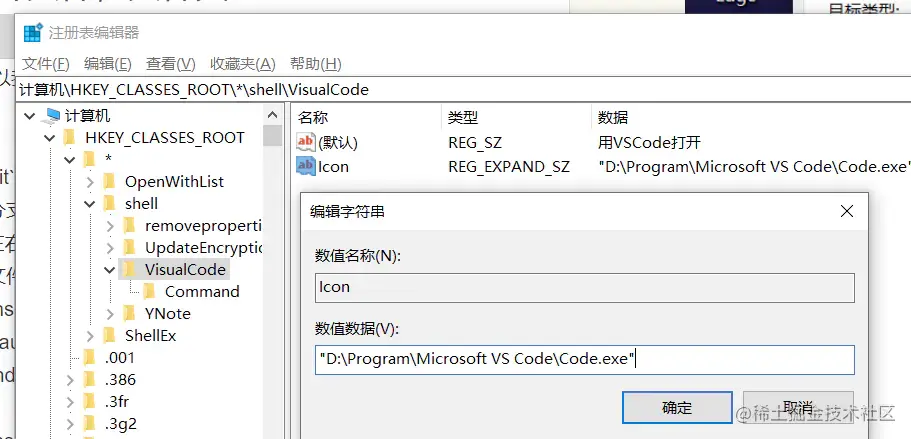The image size is (911, 439).
Task: Click the REG_EXPAND_SZ type cell
Action: 509,167
